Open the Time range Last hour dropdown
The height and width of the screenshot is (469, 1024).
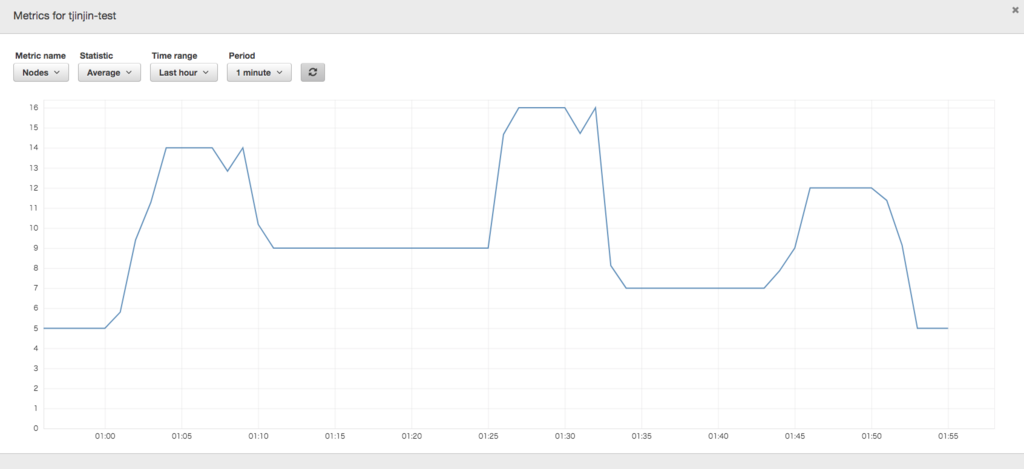(x=184, y=73)
